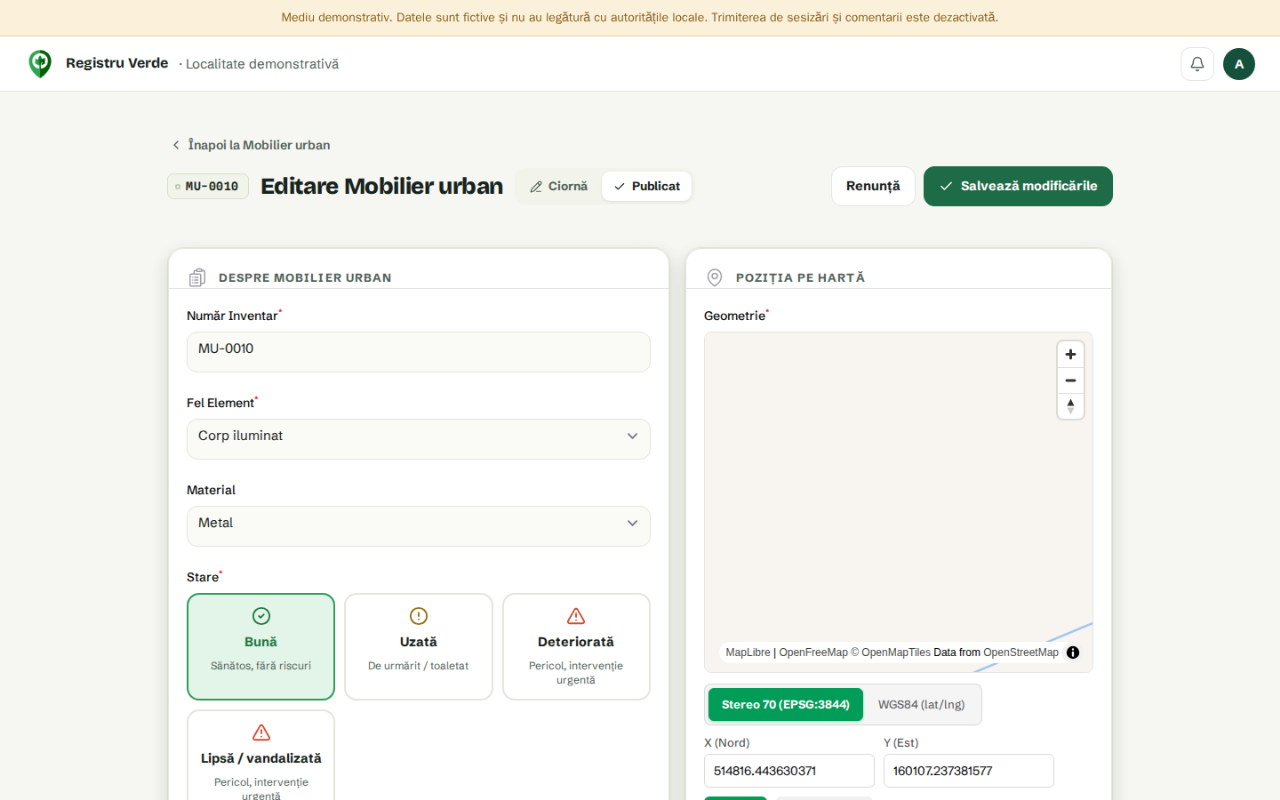Zoom in on the map
Image resolution: width=1280 pixels, height=800 pixels.
(x=1071, y=355)
